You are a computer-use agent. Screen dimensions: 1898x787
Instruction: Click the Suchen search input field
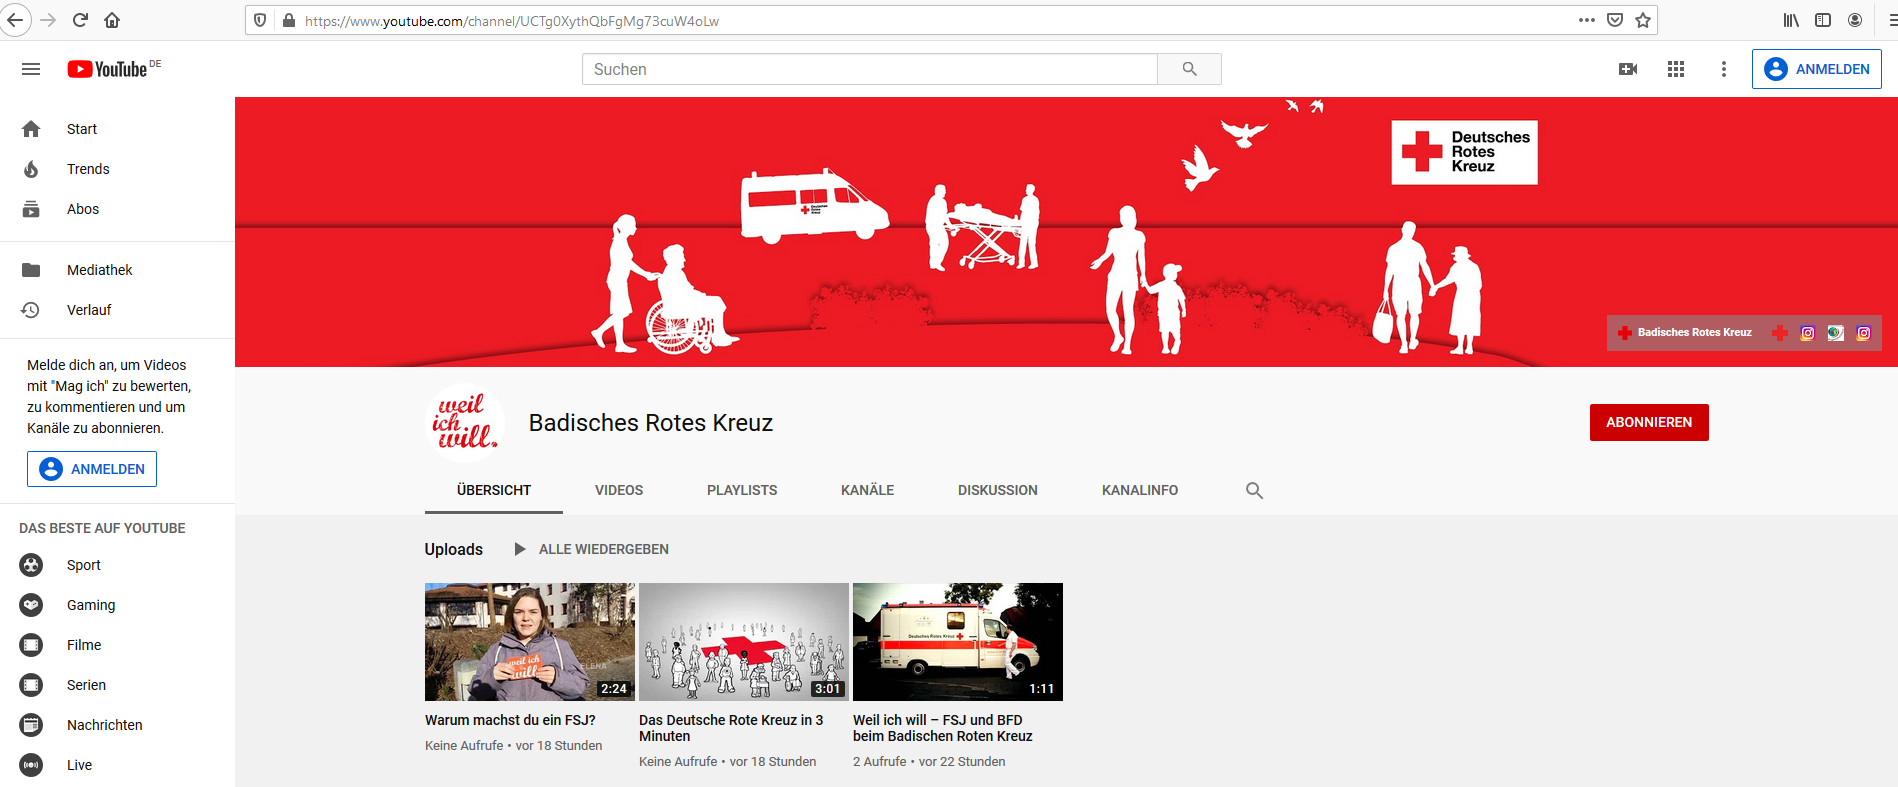click(x=870, y=69)
